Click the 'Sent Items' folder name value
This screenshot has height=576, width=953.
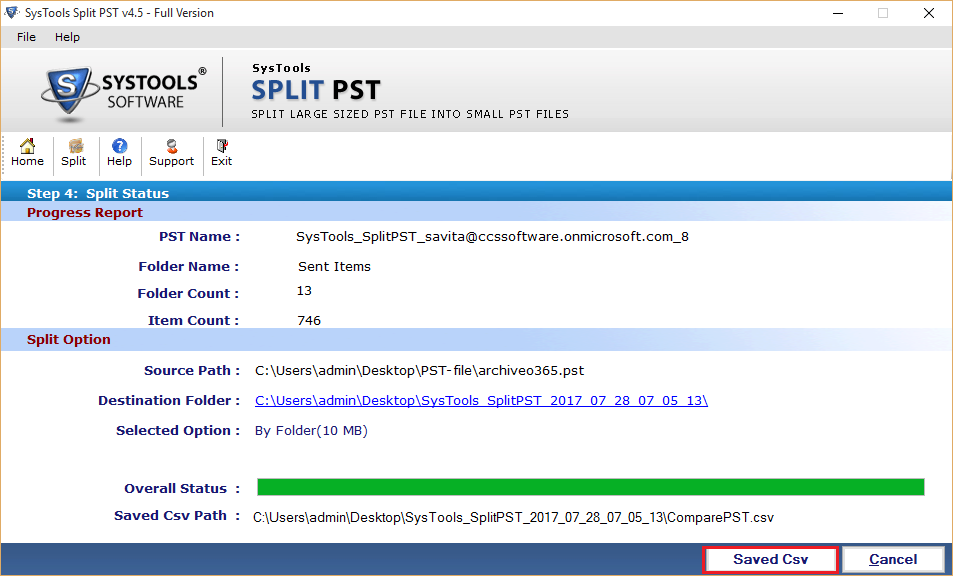tap(334, 267)
